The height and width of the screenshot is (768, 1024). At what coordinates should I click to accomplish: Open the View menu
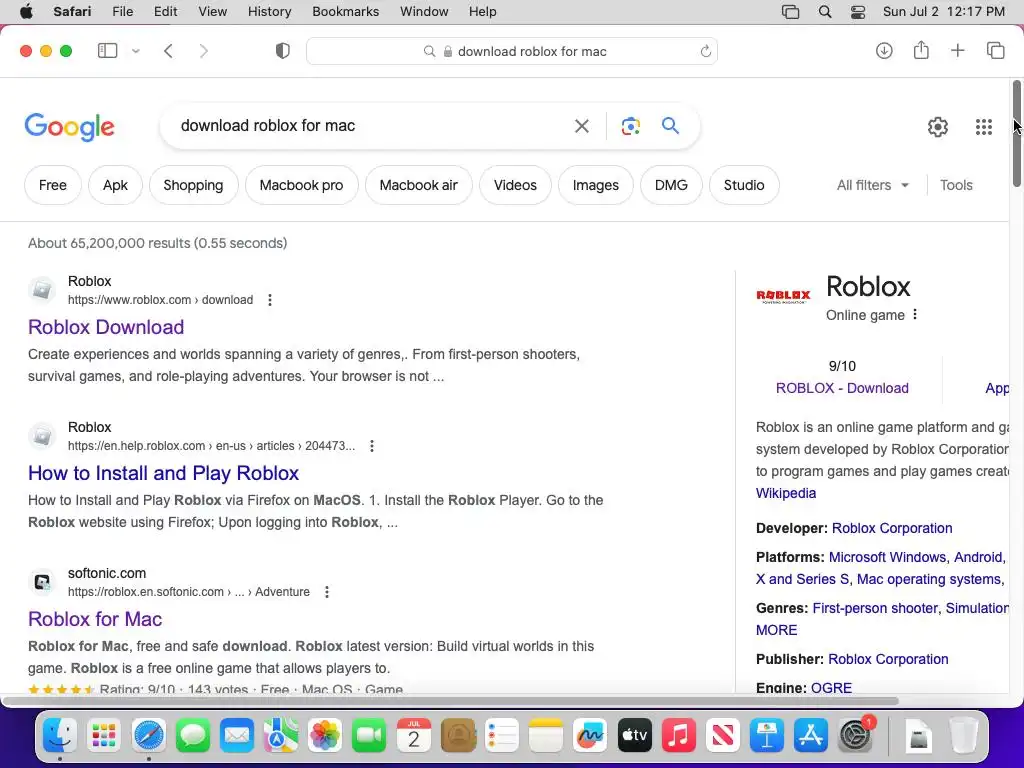[212, 12]
